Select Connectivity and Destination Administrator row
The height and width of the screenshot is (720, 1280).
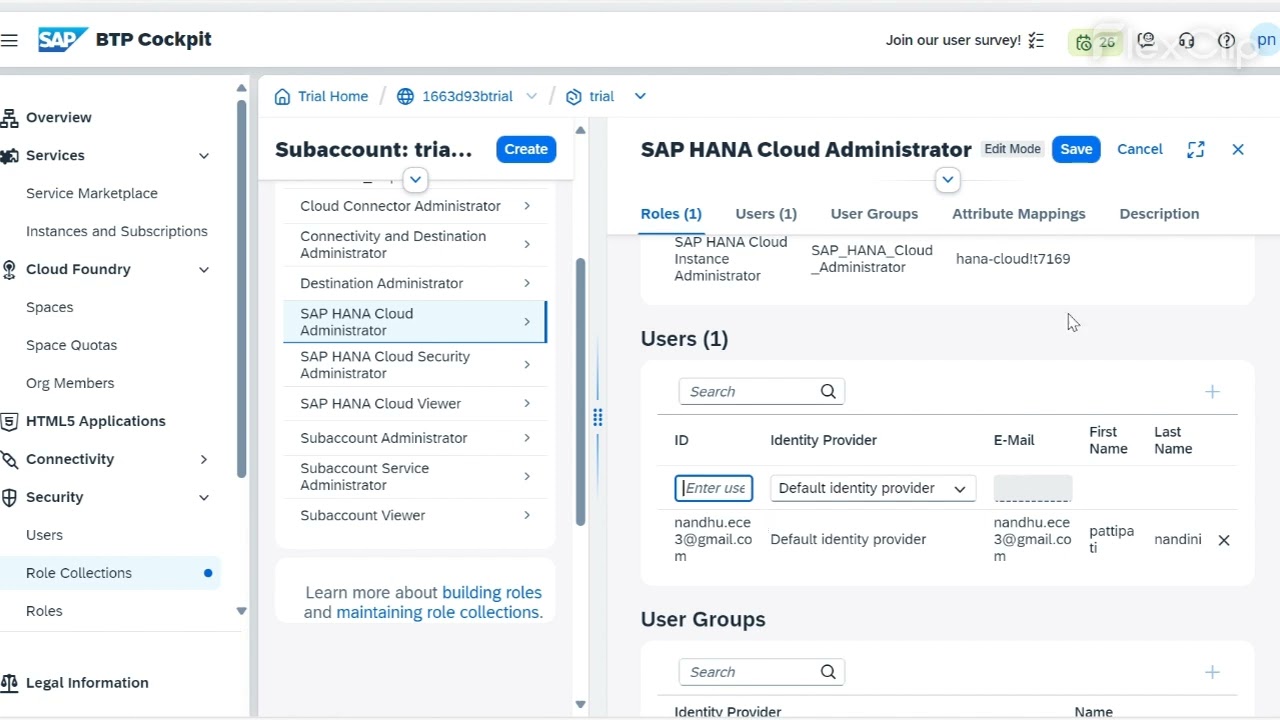click(x=415, y=245)
